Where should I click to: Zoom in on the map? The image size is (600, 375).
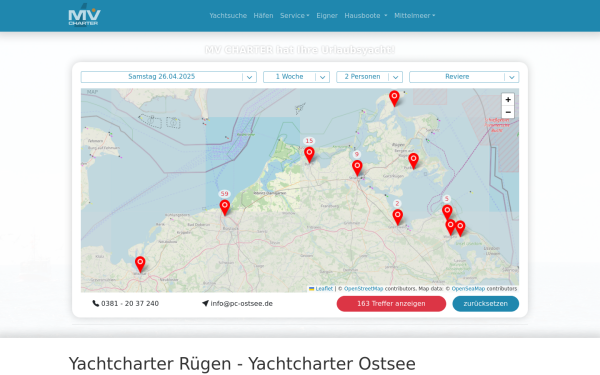[x=508, y=99]
